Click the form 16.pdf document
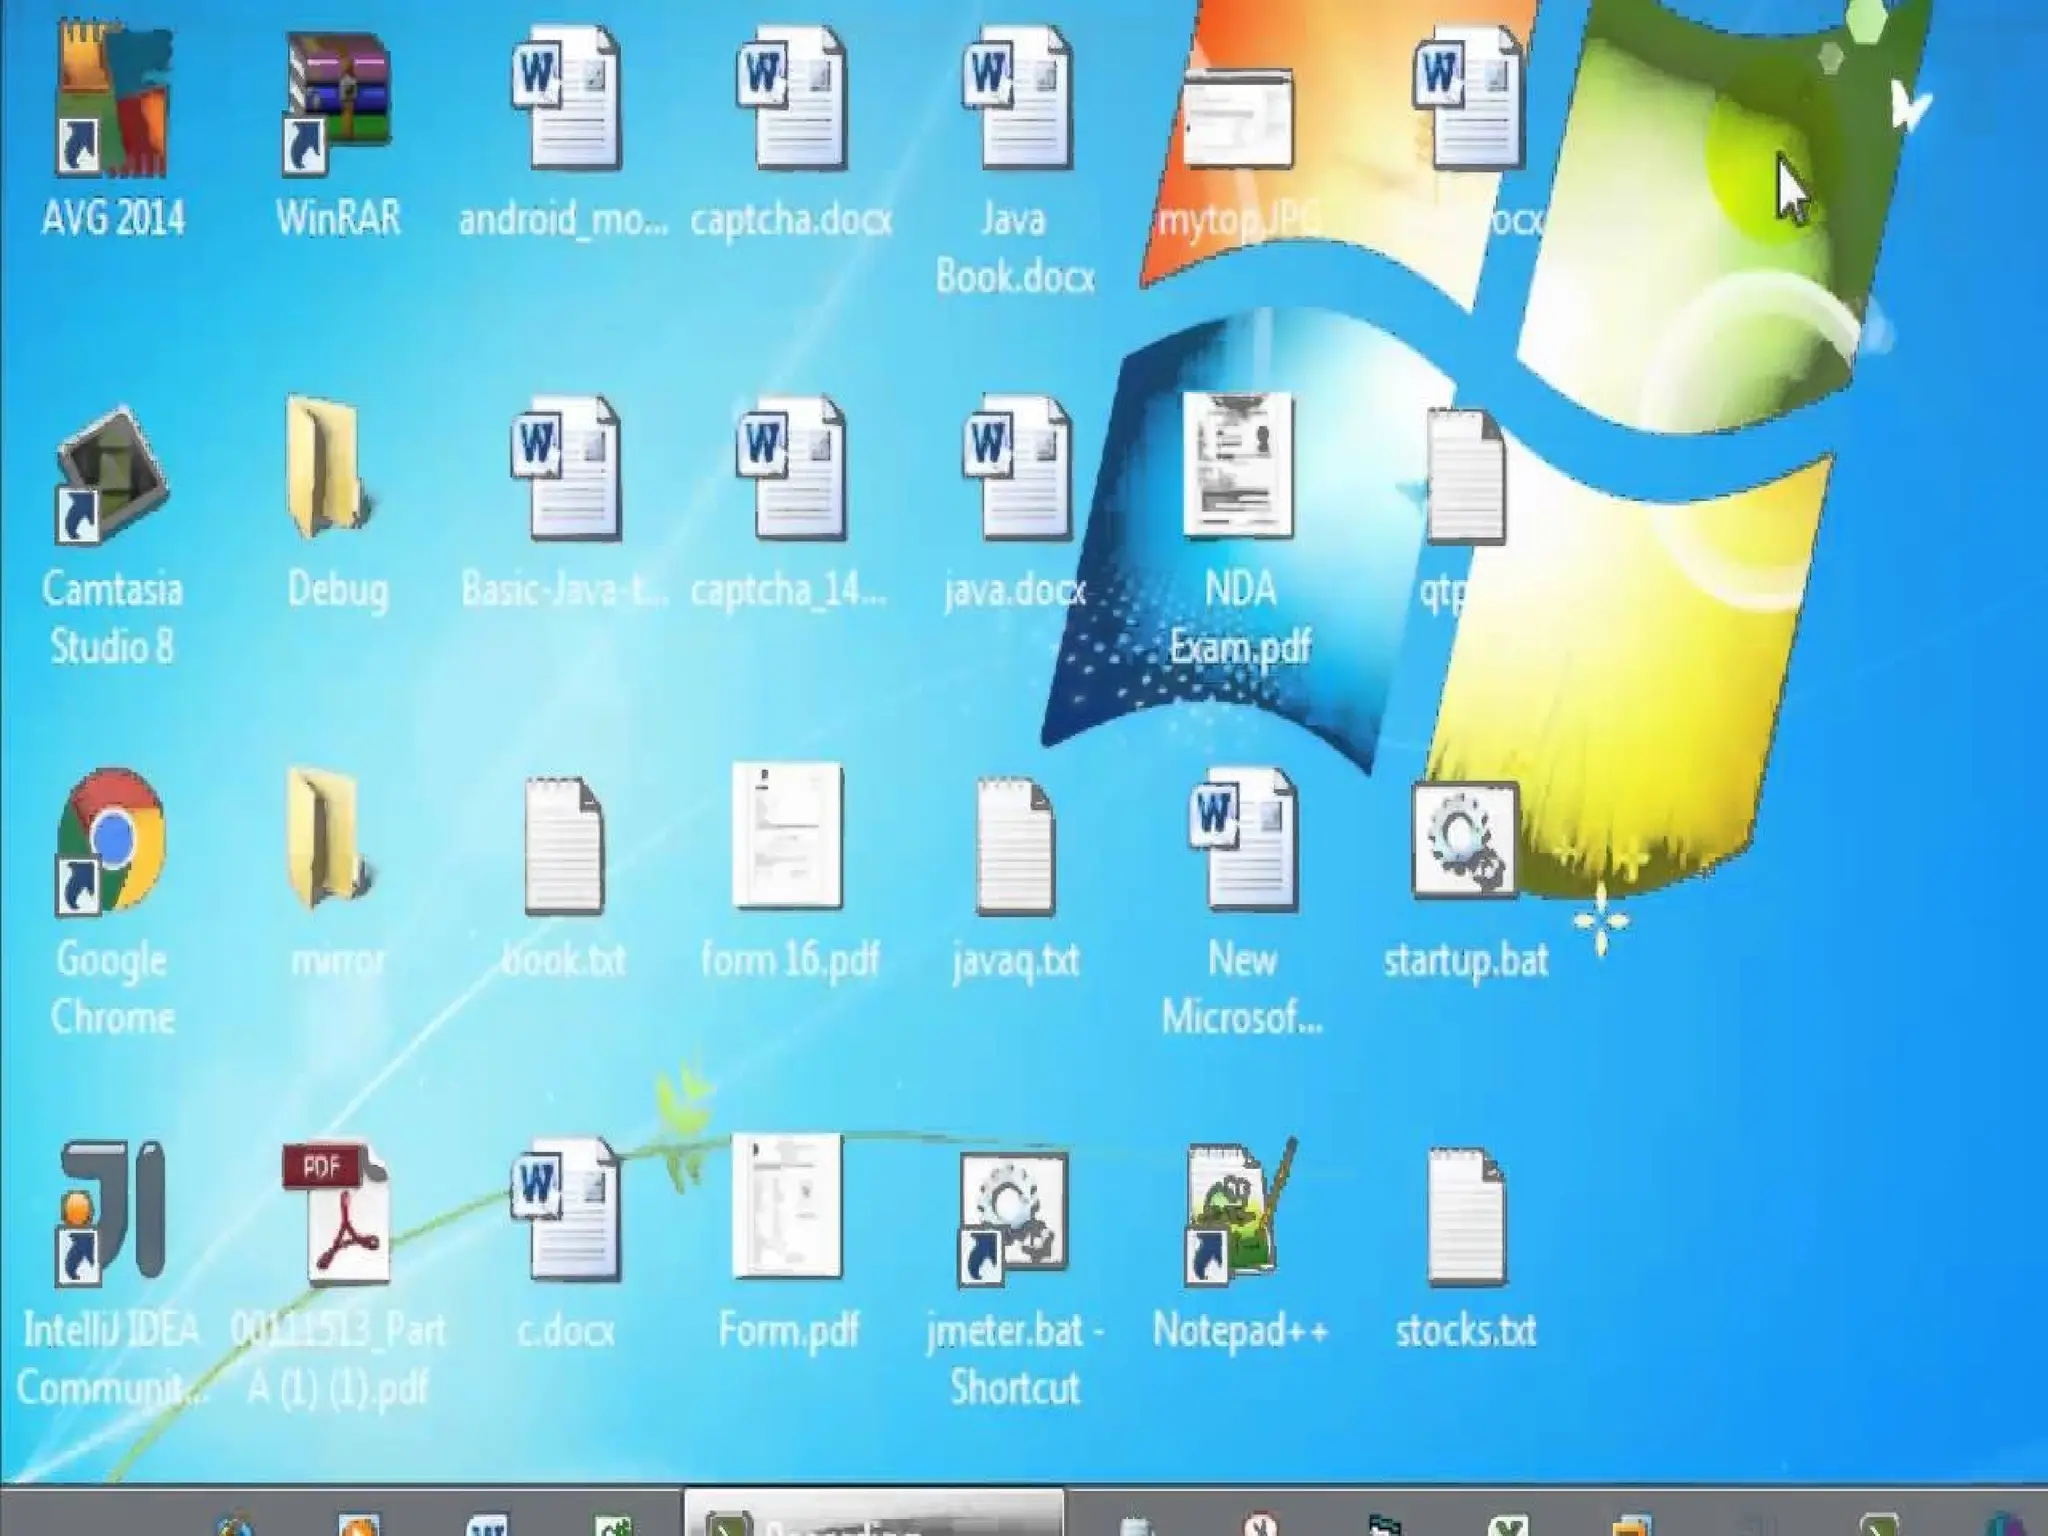The width and height of the screenshot is (2048, 1536). (788, 838)
